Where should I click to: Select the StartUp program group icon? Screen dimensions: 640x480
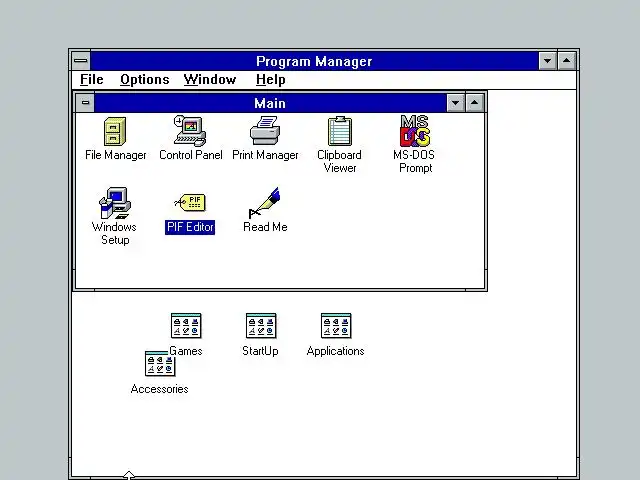click(261, 326)
